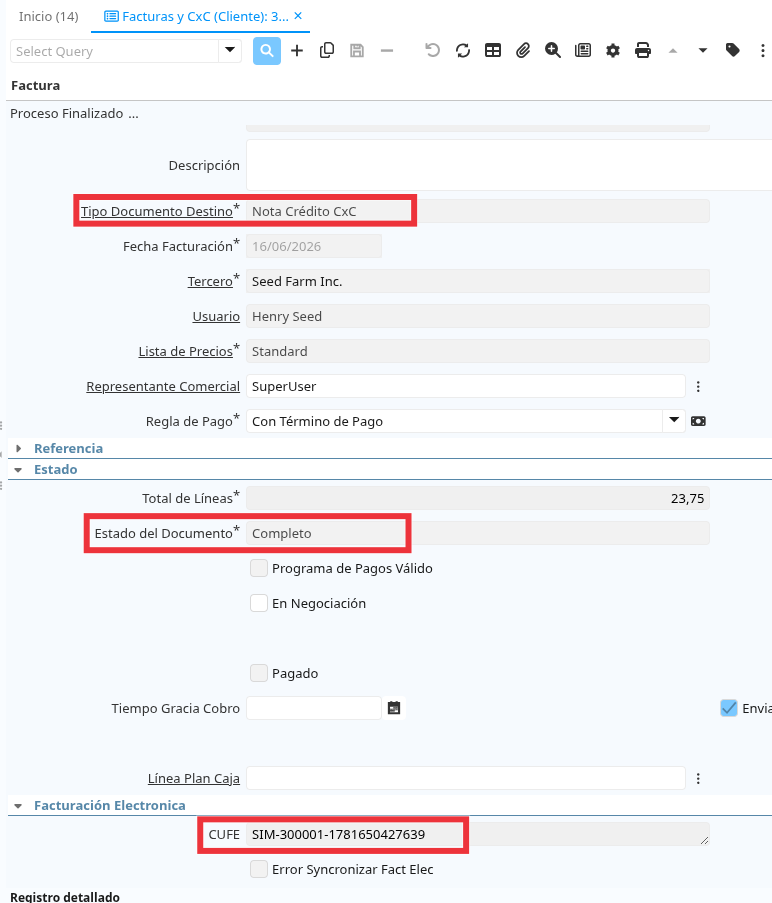Toggle Error Syncronizar Fact Elec checkbox
Viewport: 772px width, 903px height.
click(x=258, y=869)
